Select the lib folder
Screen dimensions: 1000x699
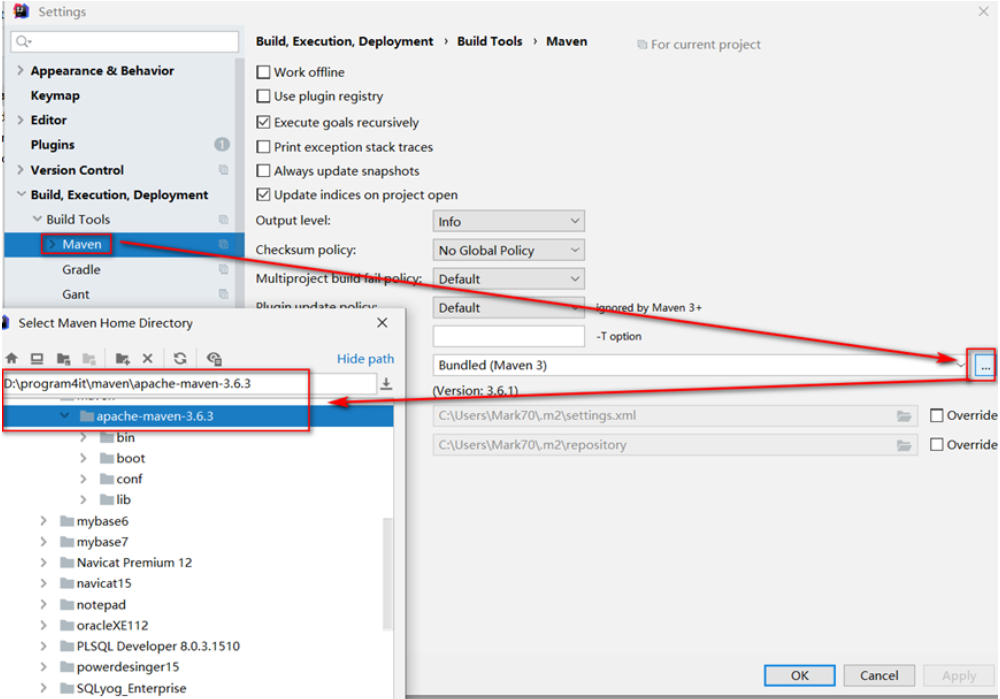pos(123,500)
